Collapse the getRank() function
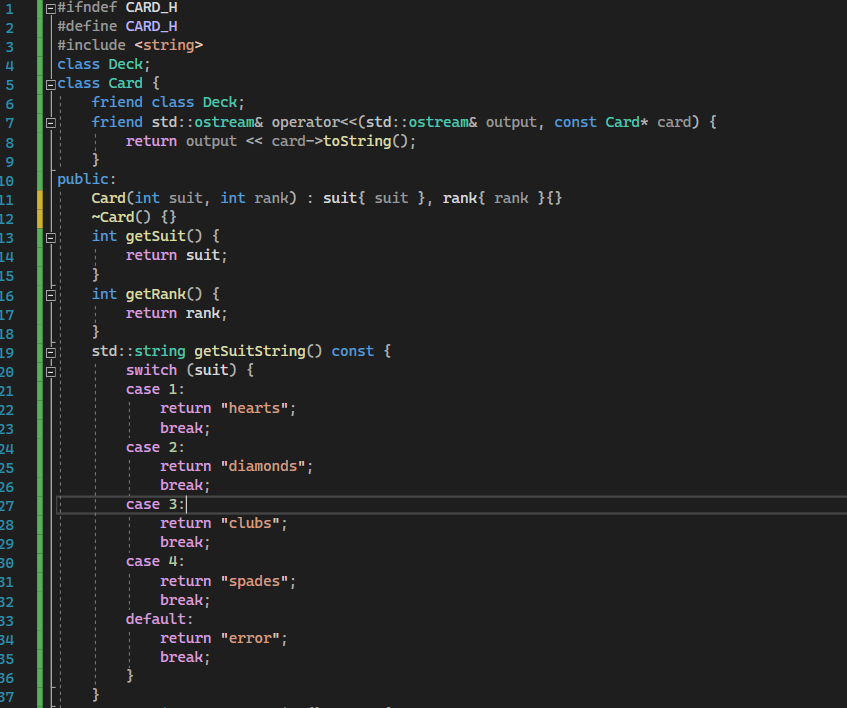The image size is (847, 708). pyautogui.click(x=51, y=295)
